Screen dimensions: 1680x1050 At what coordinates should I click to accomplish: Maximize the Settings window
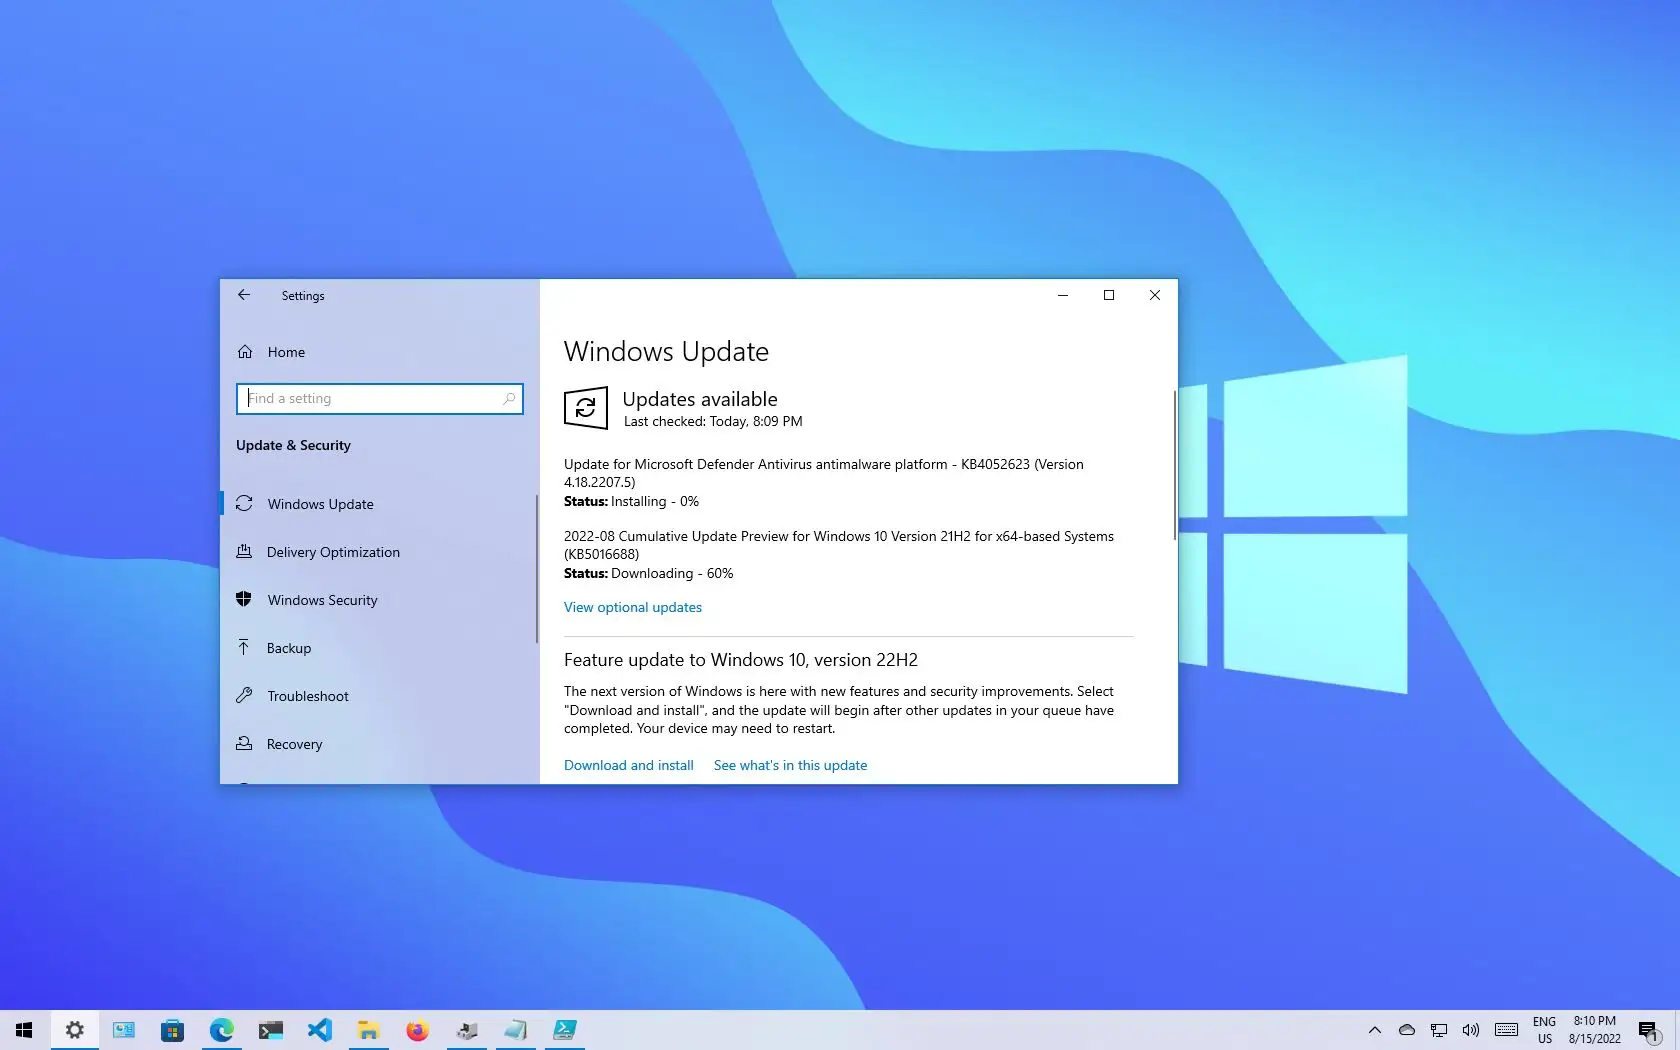coord(1109,295)
